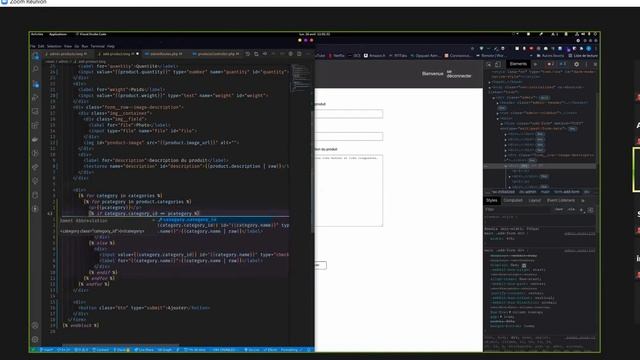This screenshot has height=360, width=640.
Task: Open the Run and Debug view
Action: click(36, 98)
